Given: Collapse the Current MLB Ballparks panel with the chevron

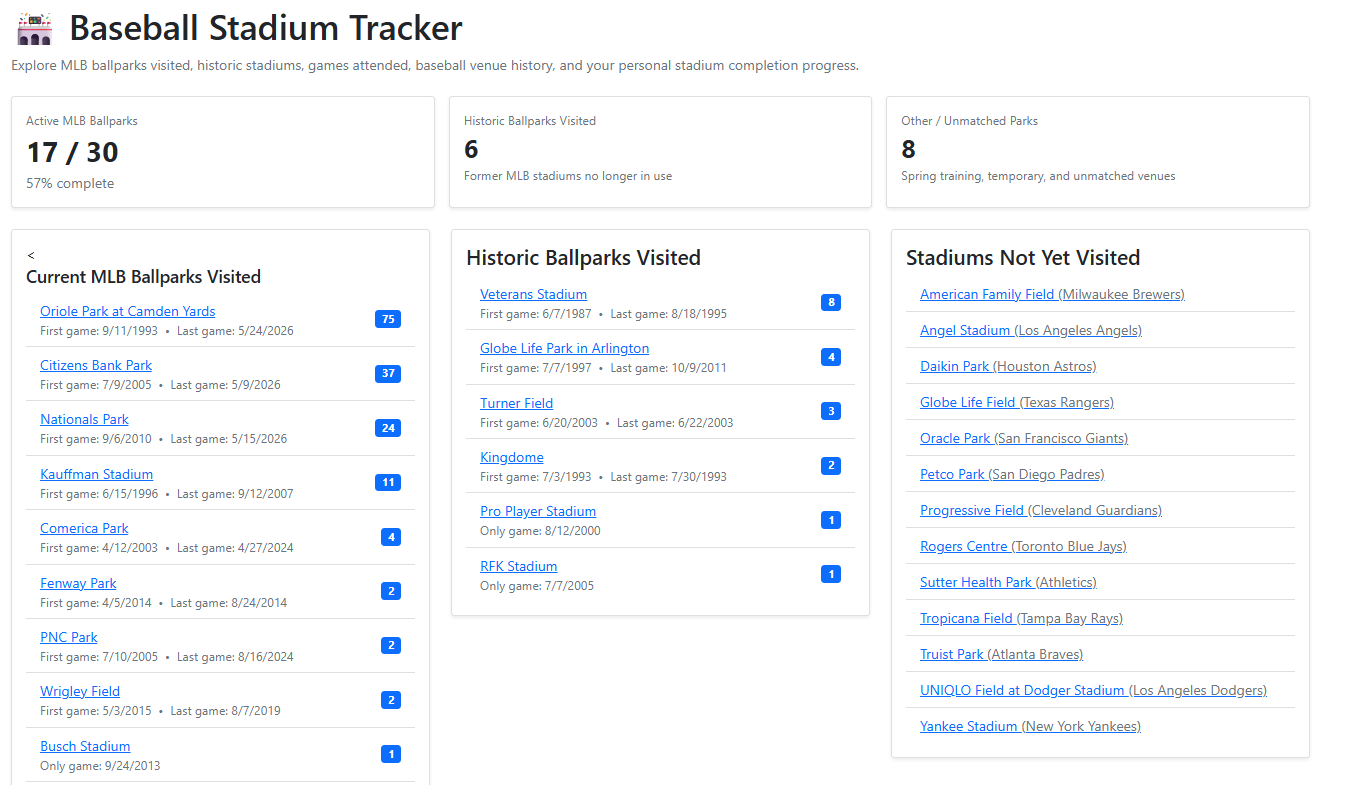Looking at the screenshot, I should pyautogui.click(x=31, y=256).
